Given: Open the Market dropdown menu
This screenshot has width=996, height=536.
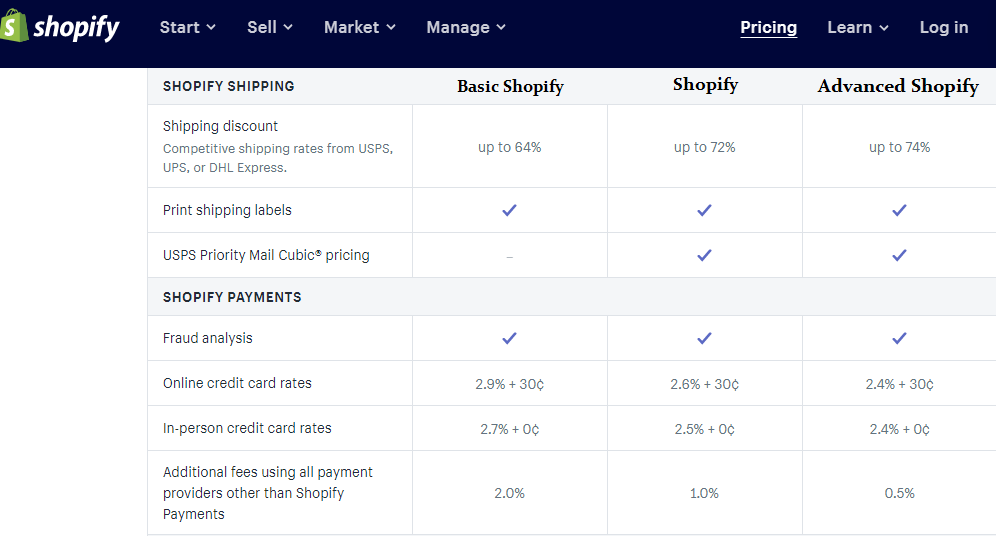Looking at the screenshot, I should 360,27.
